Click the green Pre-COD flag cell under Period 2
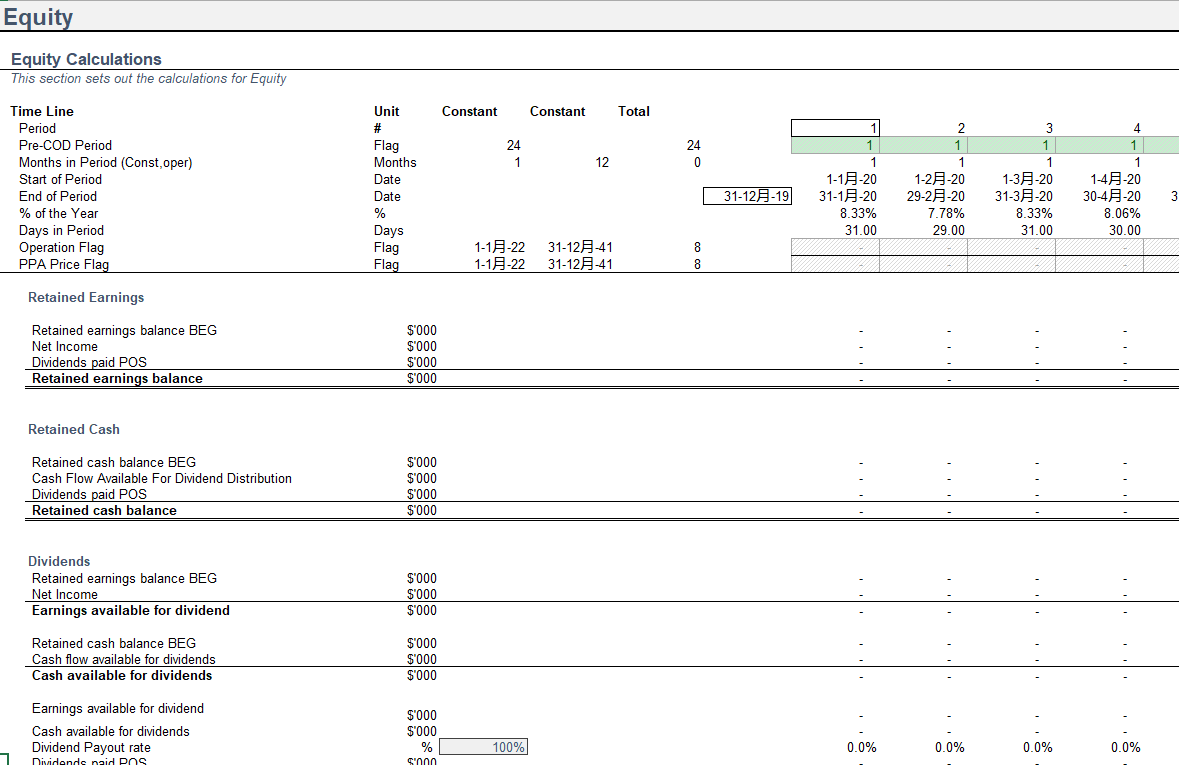The width and height of the screenshot is (1179, 765). [923, 145]
